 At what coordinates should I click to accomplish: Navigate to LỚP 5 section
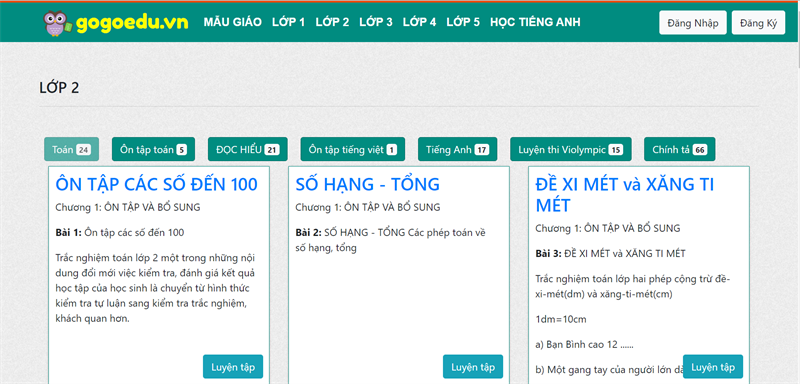[x=463, y=22]
